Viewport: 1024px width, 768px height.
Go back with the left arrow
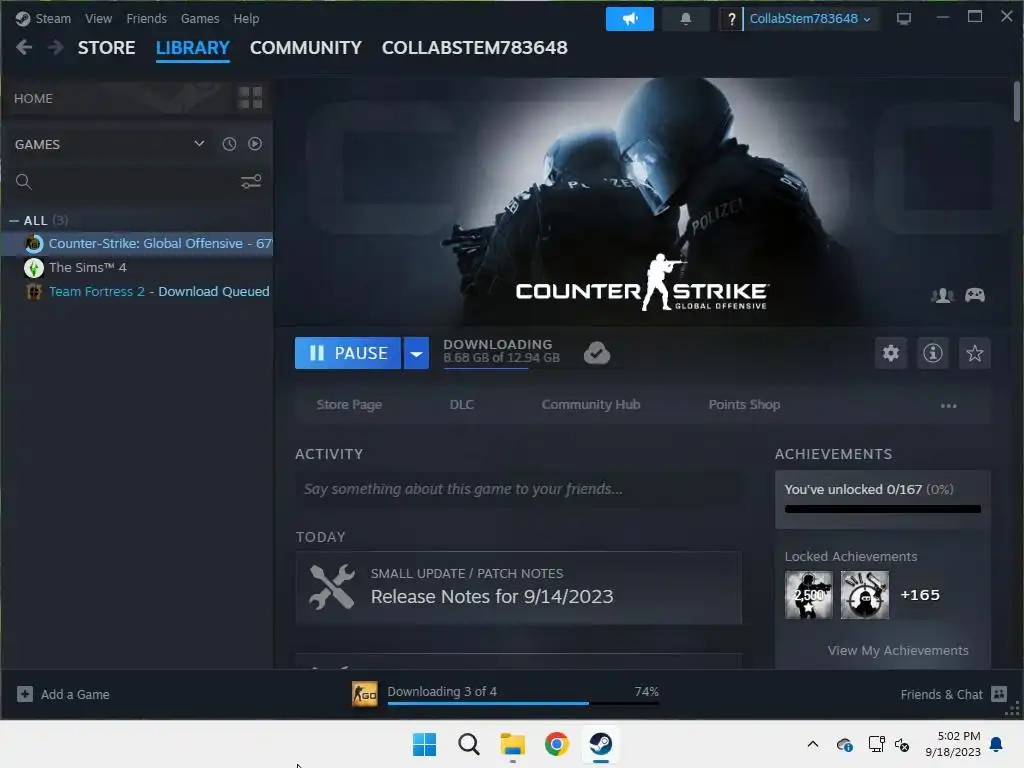(24, 47)
